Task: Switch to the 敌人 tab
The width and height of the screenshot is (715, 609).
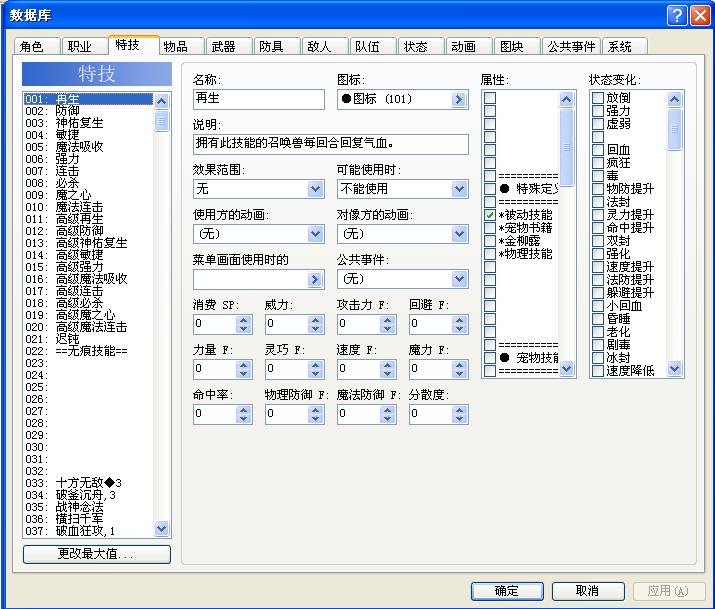Action: click(325, 46)
